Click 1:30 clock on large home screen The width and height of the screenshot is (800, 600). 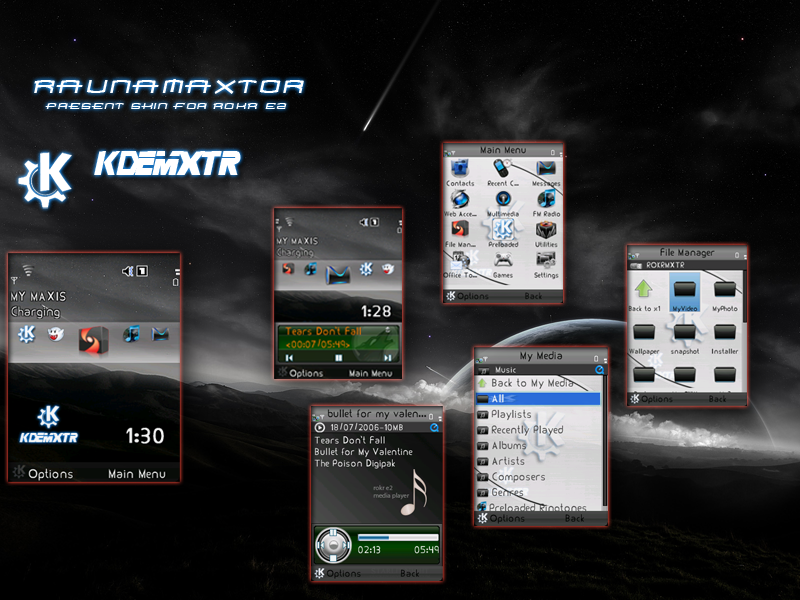click(145, 436)
